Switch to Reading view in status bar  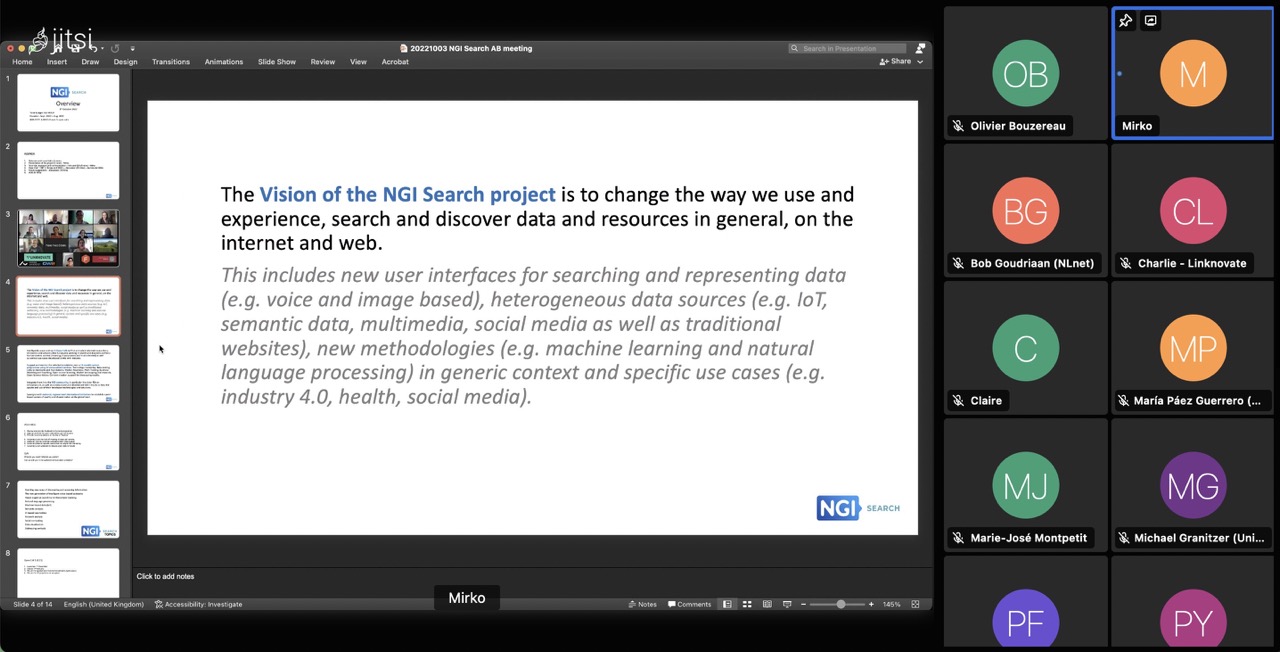coord(767,604)
